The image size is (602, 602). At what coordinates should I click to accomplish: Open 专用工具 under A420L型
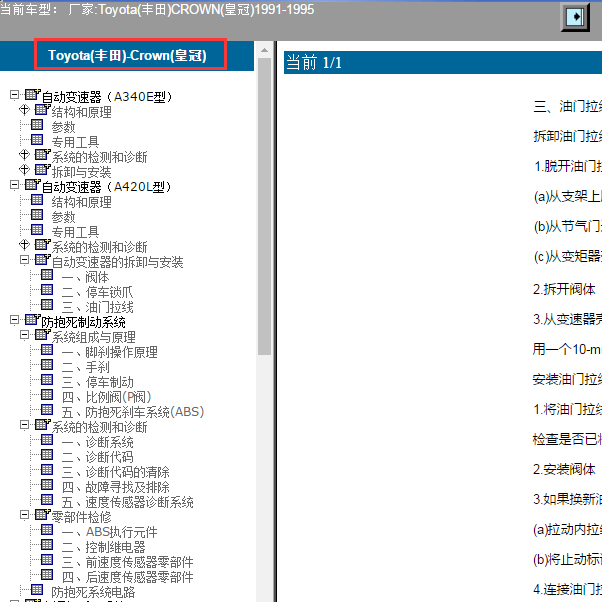point(75,232)
